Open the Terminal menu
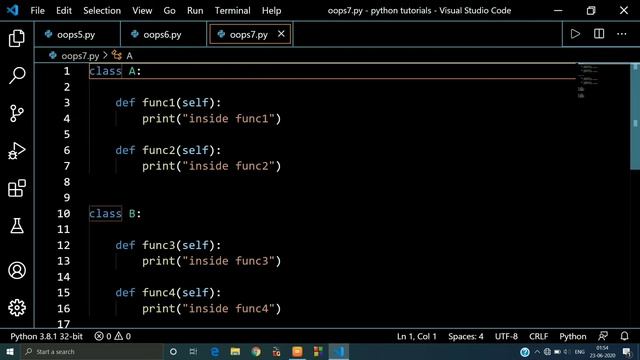The height and width of the screenshot is (360, 640). (233, 11)
